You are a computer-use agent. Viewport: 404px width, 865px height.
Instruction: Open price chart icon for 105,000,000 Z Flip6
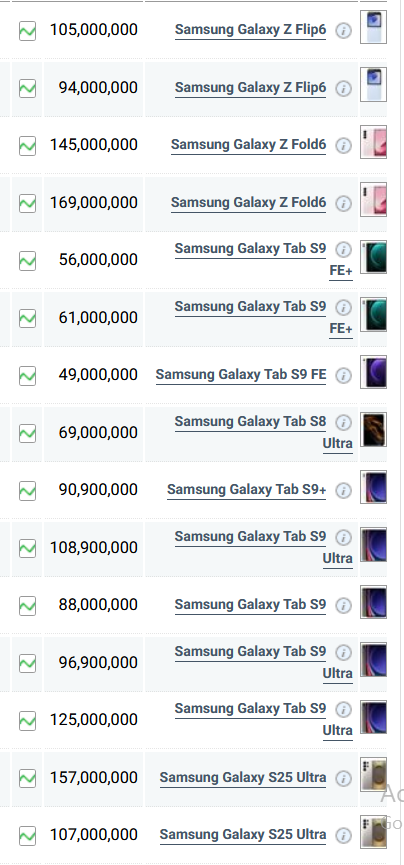pos(28,30)
